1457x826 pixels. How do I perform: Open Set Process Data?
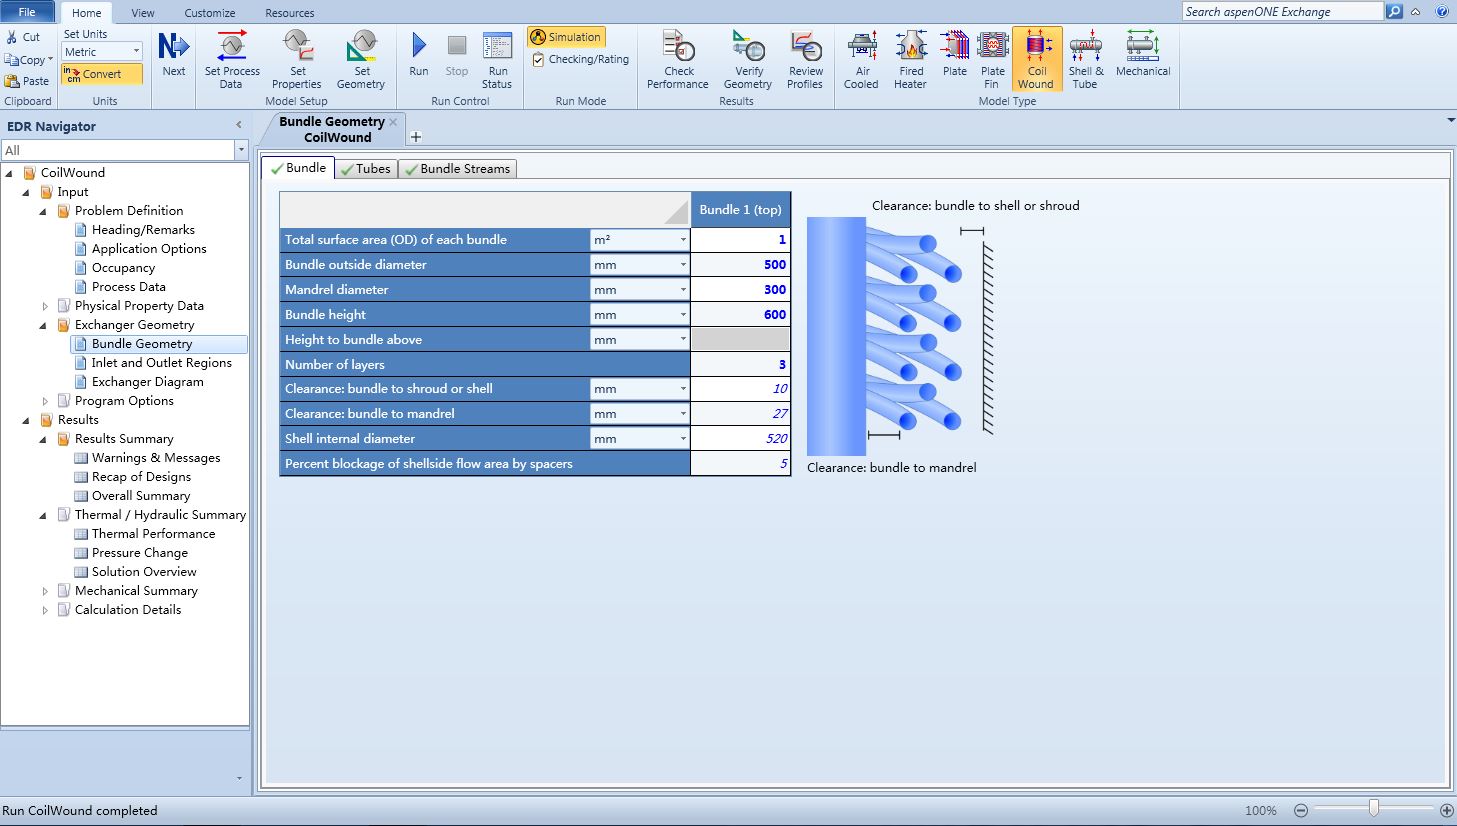pos(232,59)
